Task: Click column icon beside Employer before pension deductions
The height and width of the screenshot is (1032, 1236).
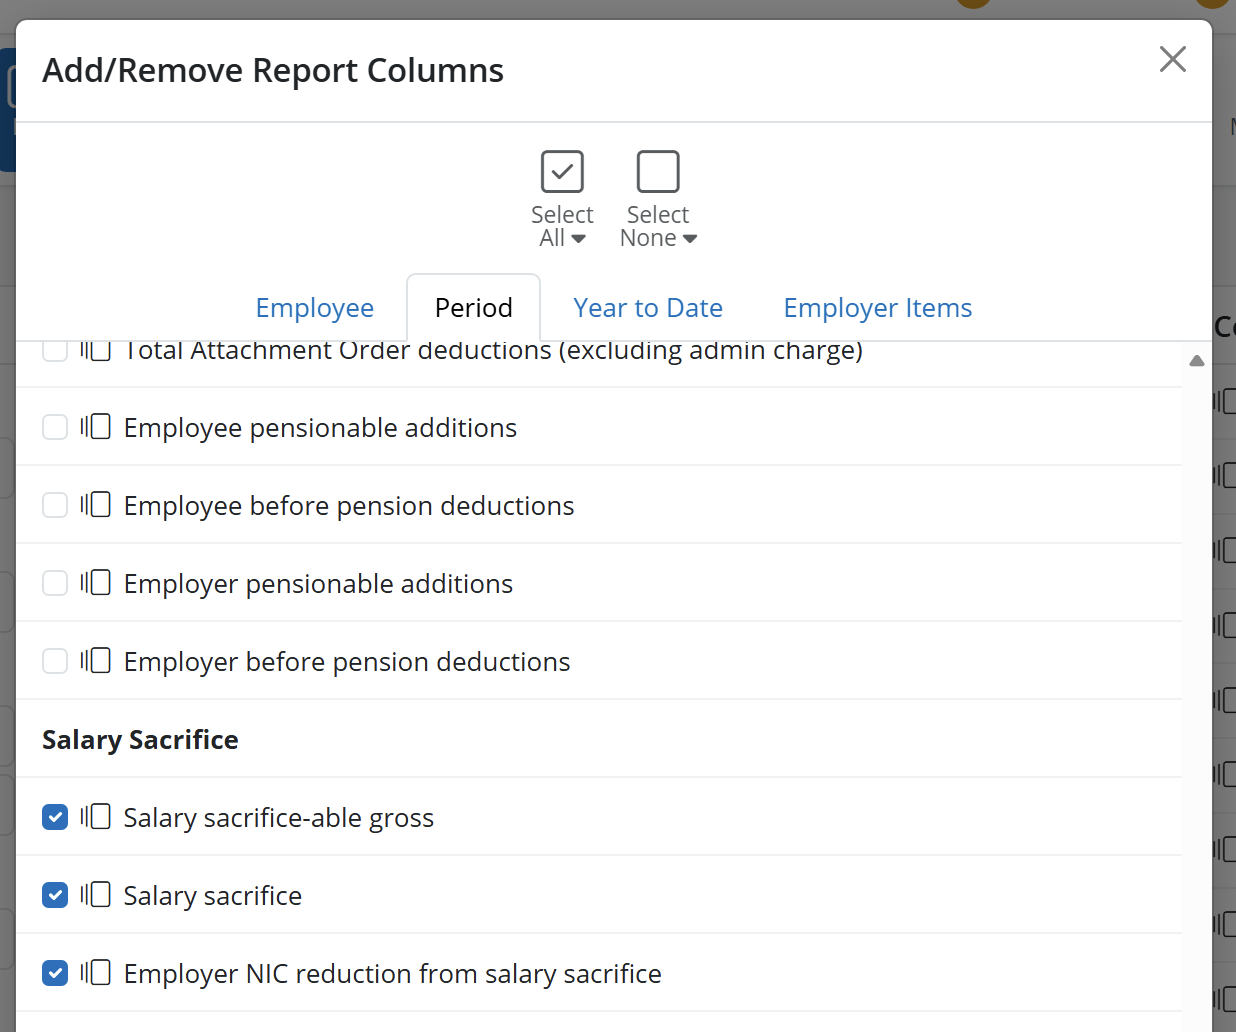Action: tap(96, 661)
